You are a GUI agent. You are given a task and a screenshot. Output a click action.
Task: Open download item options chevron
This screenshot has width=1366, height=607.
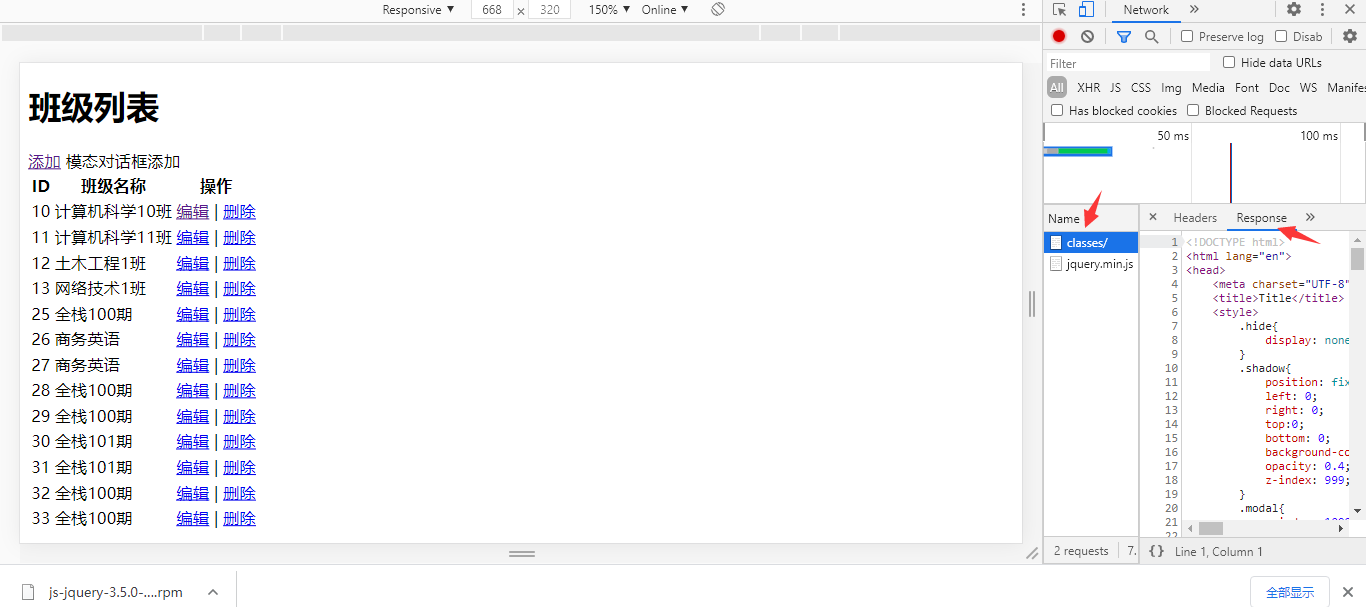pyautogui.click(x=213, y=592)
